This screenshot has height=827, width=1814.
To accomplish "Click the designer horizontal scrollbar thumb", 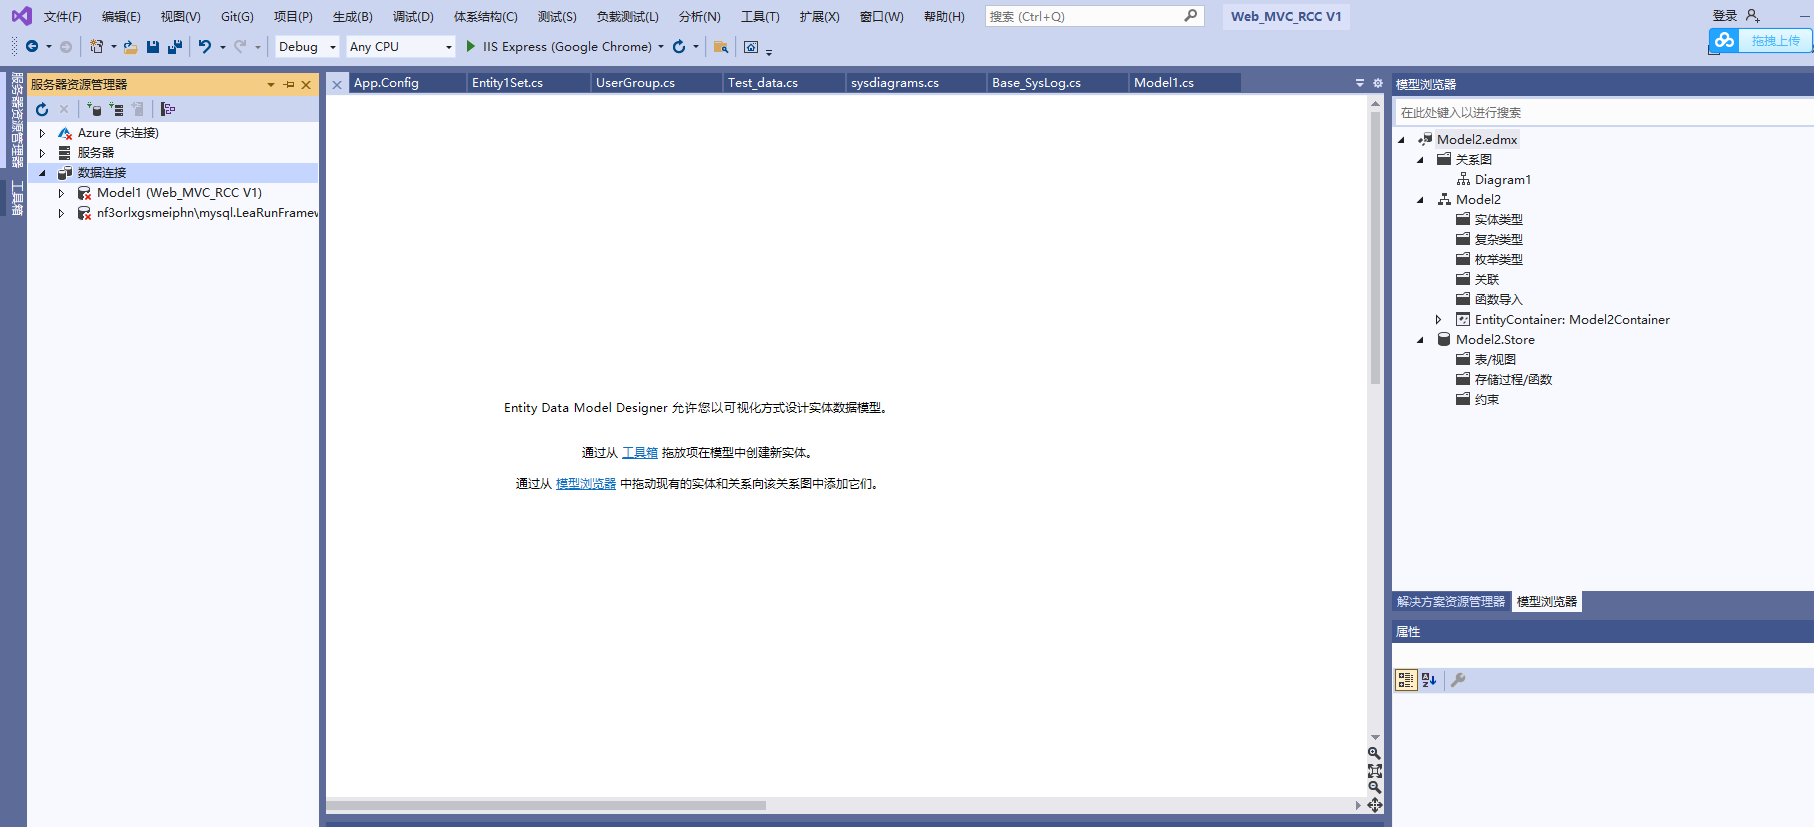I will pos(546,805).
